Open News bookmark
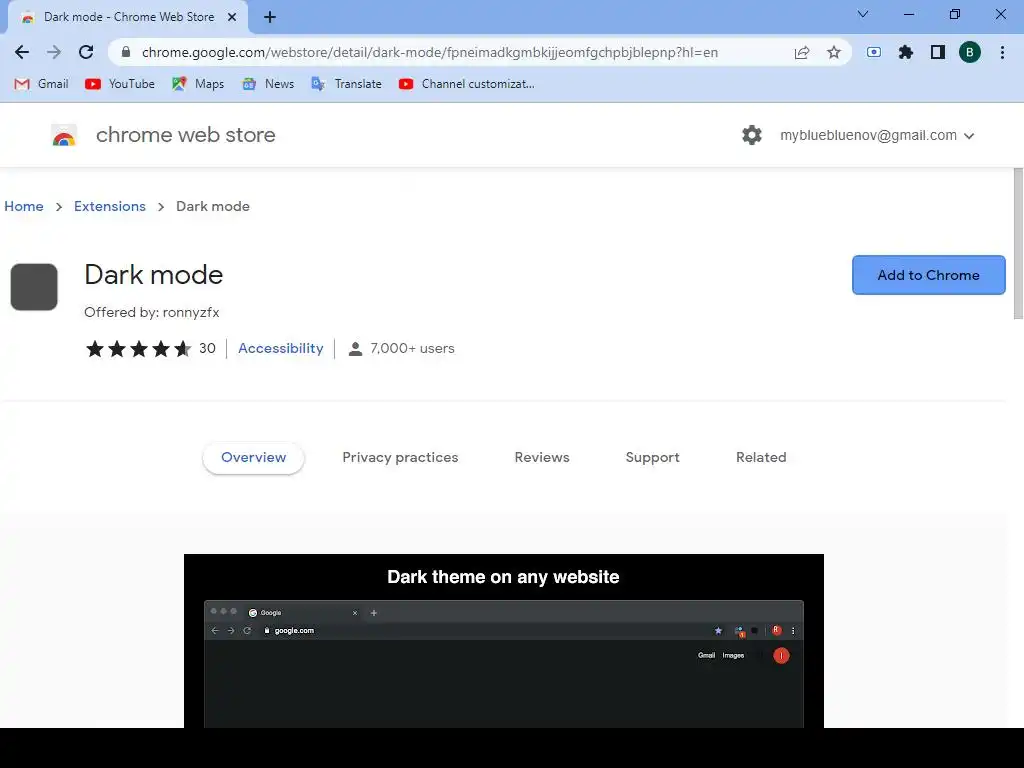The width and height of the screenshot is (1024, 768). (268, 84)
